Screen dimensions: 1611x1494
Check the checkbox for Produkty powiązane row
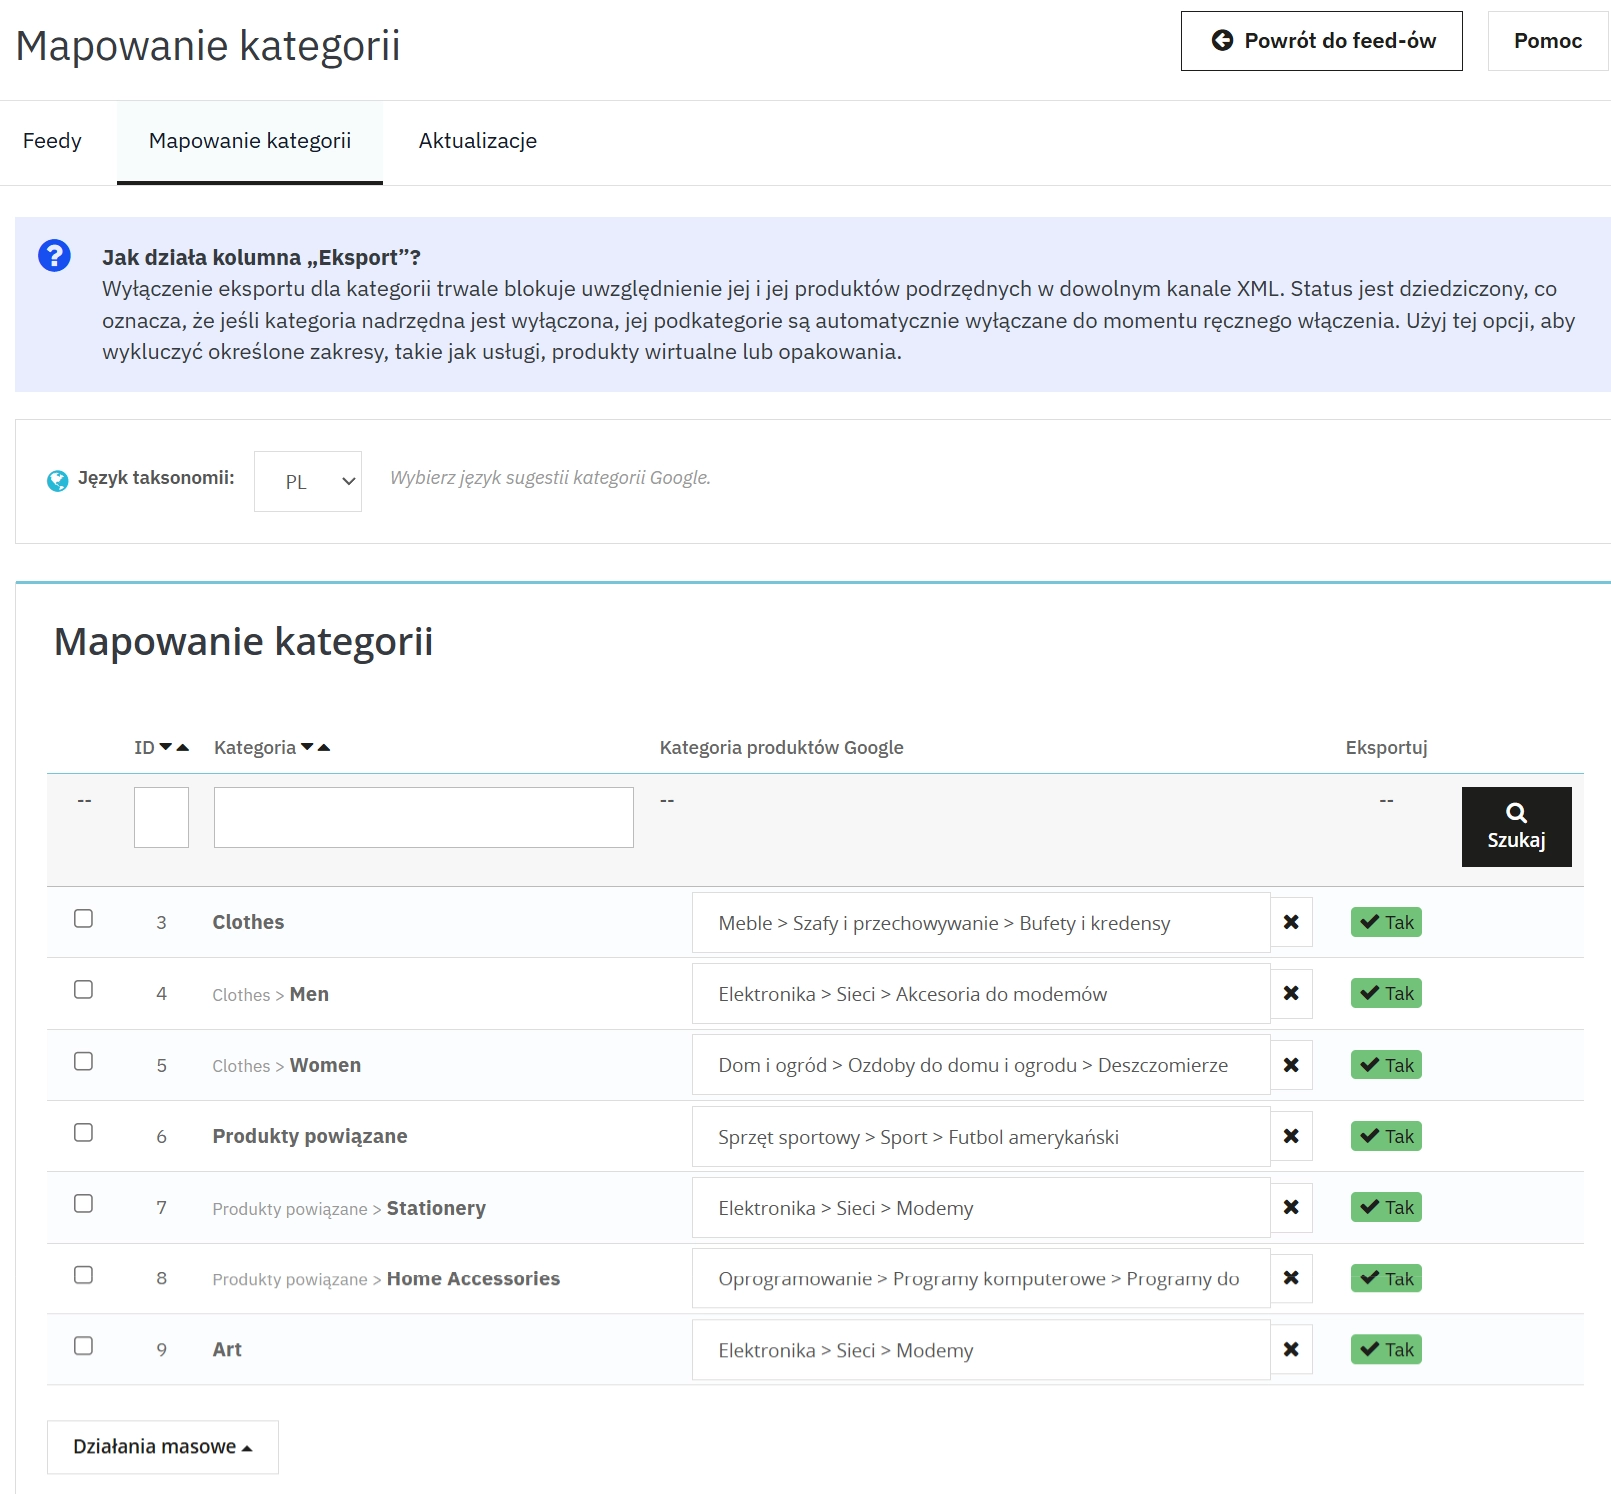[x=84, y=1135]
